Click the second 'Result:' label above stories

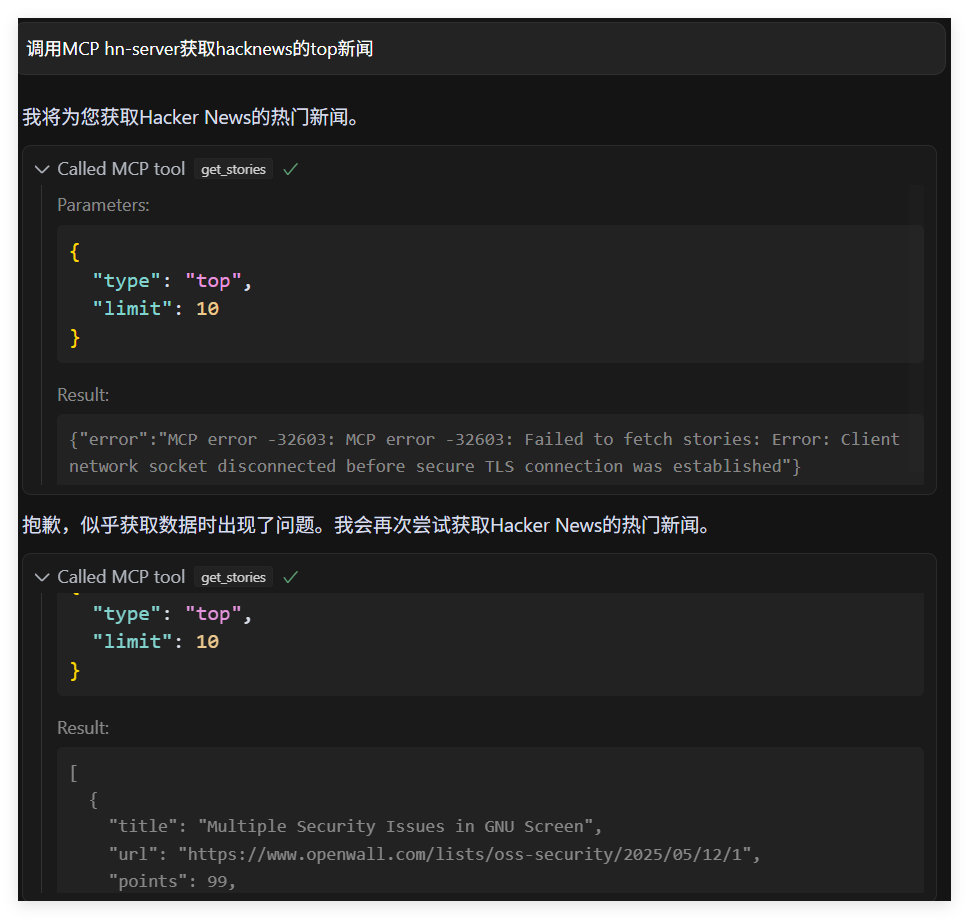pyautogui.click(x=83, y=728)
